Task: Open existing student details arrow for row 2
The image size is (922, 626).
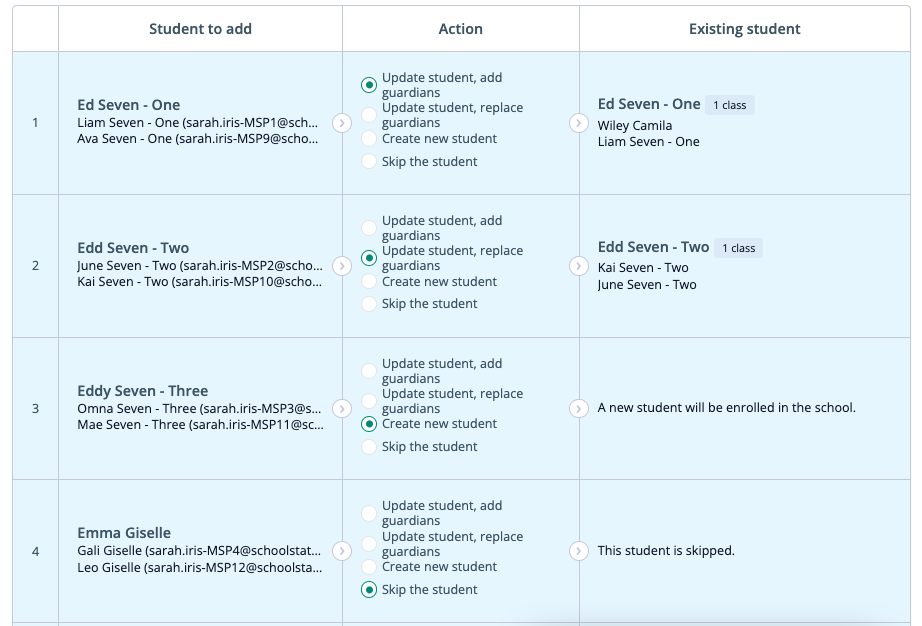Action: click(578, 266)
